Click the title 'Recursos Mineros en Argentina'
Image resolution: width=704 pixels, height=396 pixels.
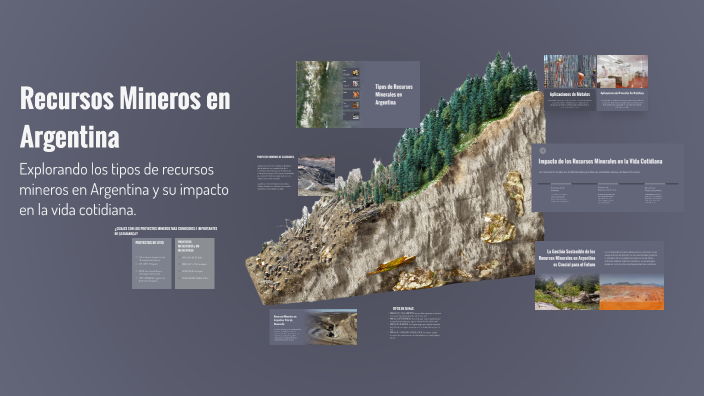point(125,118)
